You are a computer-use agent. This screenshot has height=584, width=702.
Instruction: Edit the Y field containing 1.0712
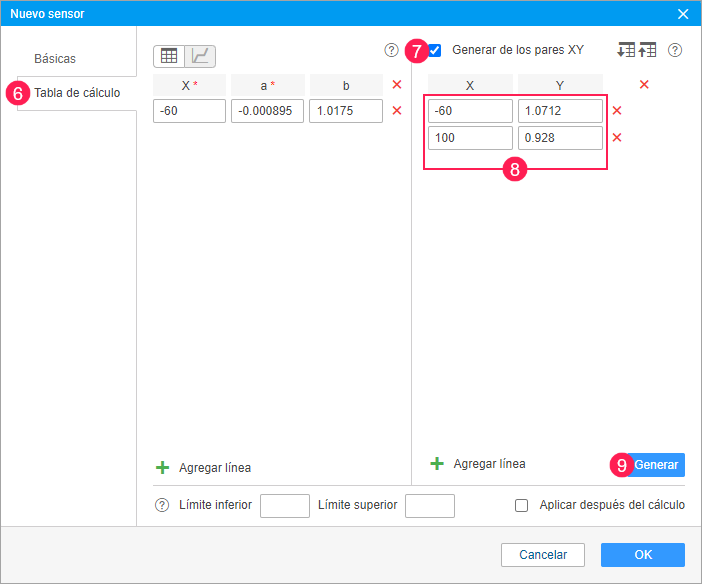click(560, 111)
